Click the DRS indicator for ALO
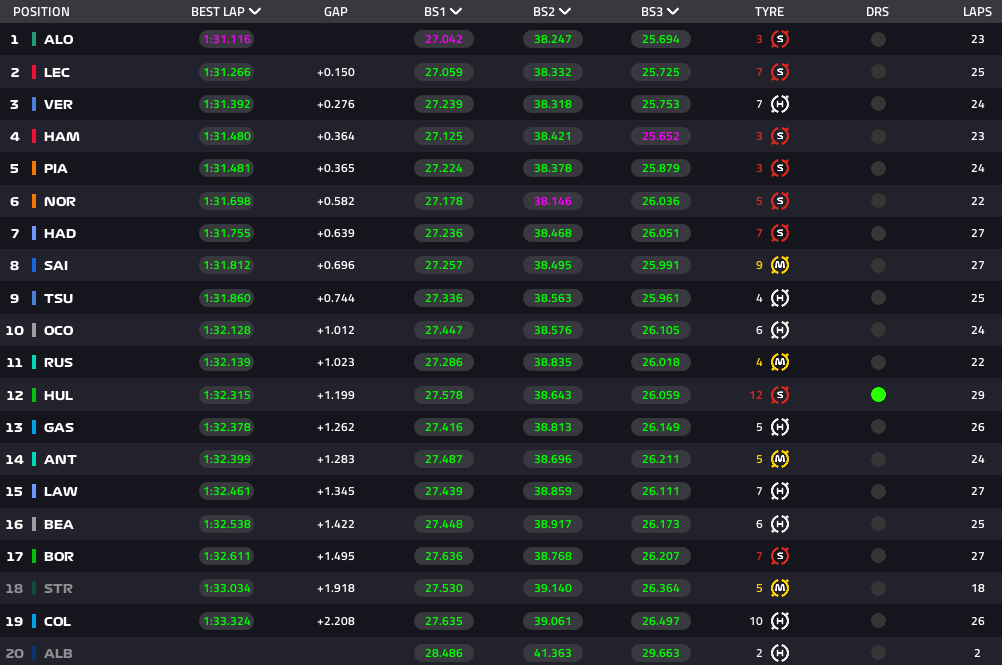 [878, 40]
